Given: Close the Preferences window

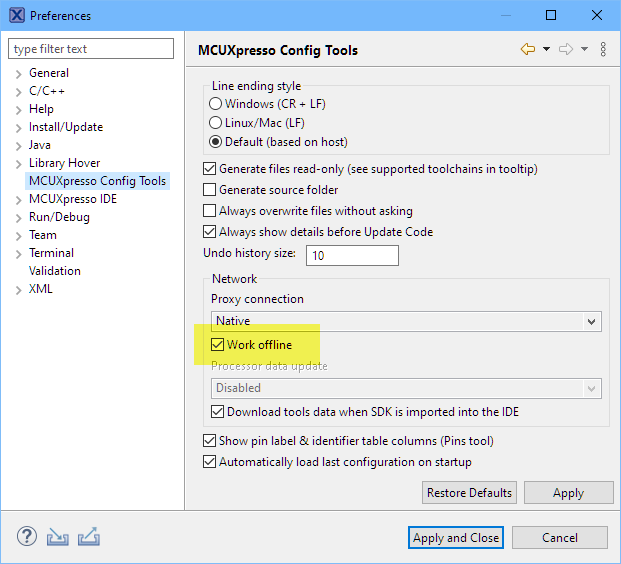Looking at the screenshot, I should click(x=597, y=15).
